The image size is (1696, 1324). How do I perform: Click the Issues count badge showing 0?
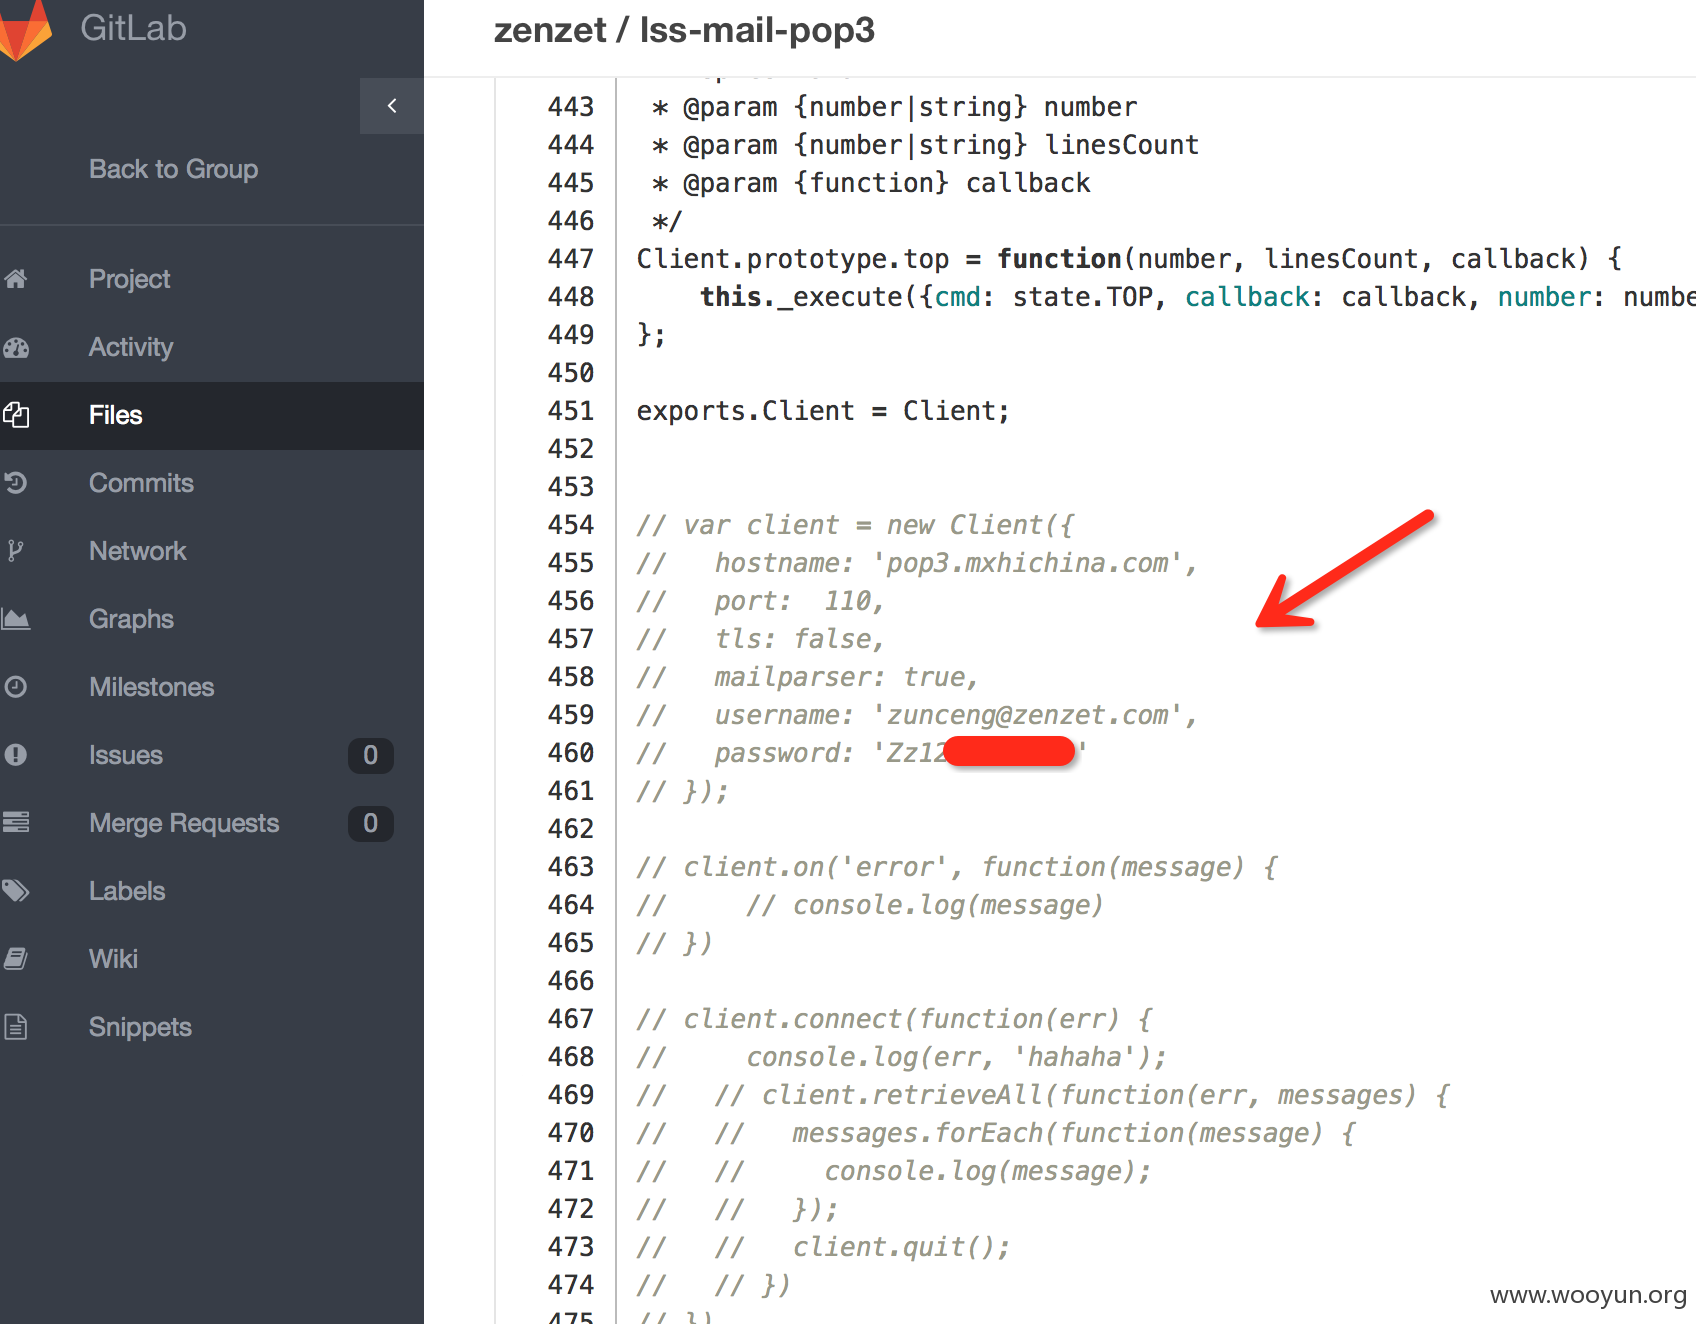click(x=370, y=755)
